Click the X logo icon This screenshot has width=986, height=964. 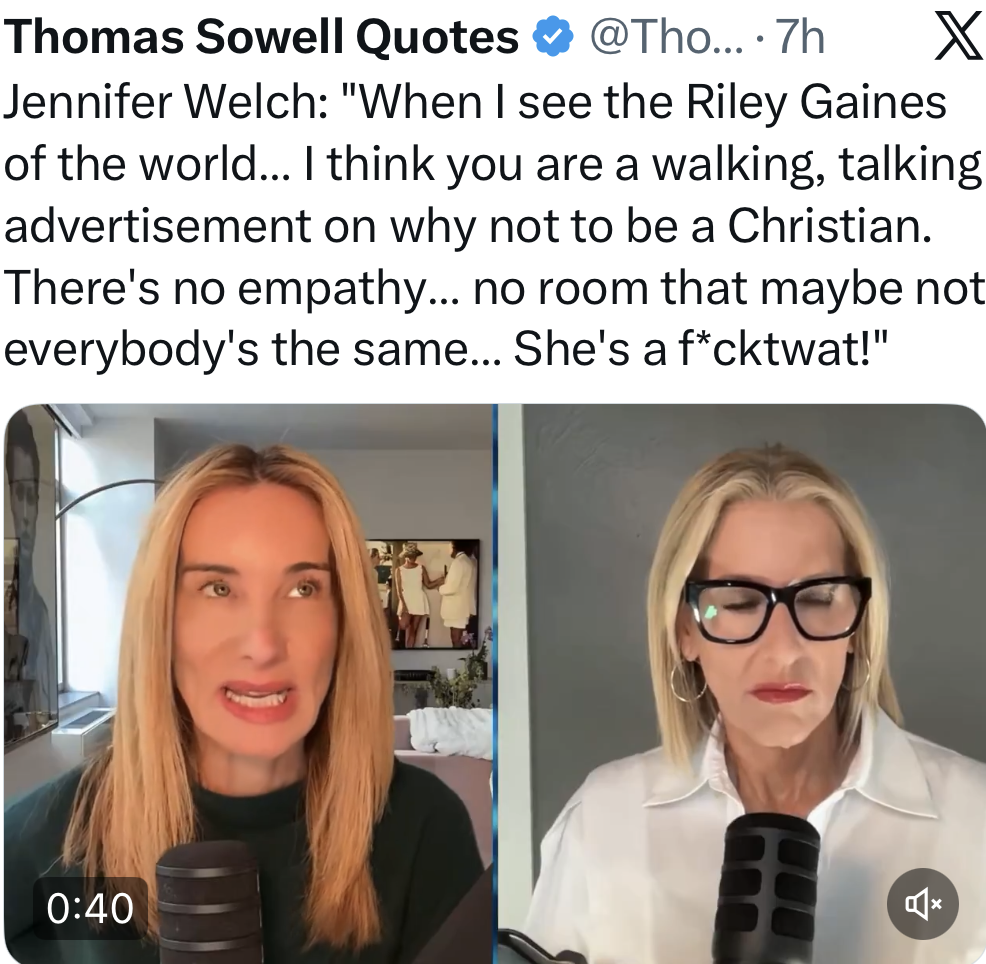point(958,37)
